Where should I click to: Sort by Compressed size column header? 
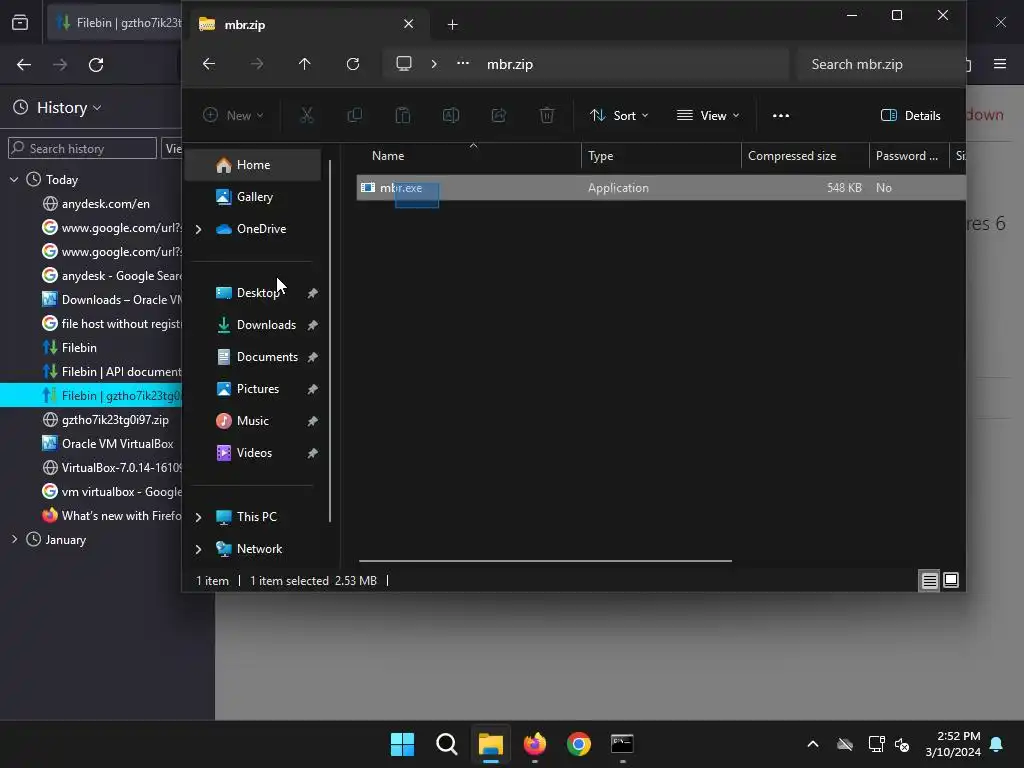coord(805,156)
